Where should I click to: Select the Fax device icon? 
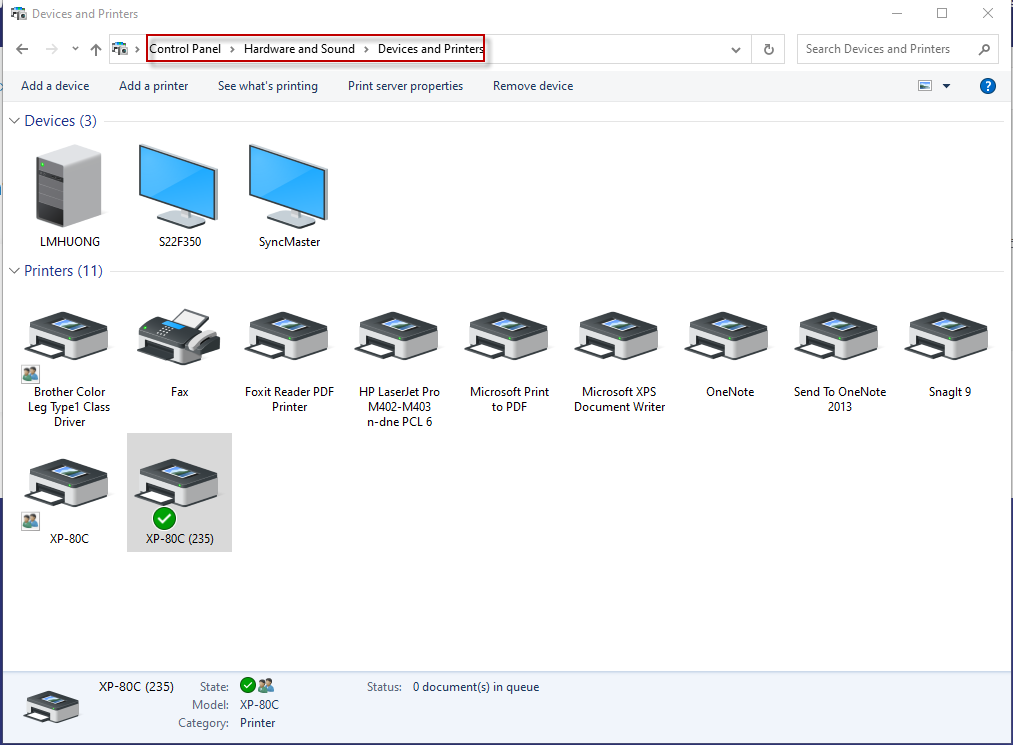(x=179, y=336)
